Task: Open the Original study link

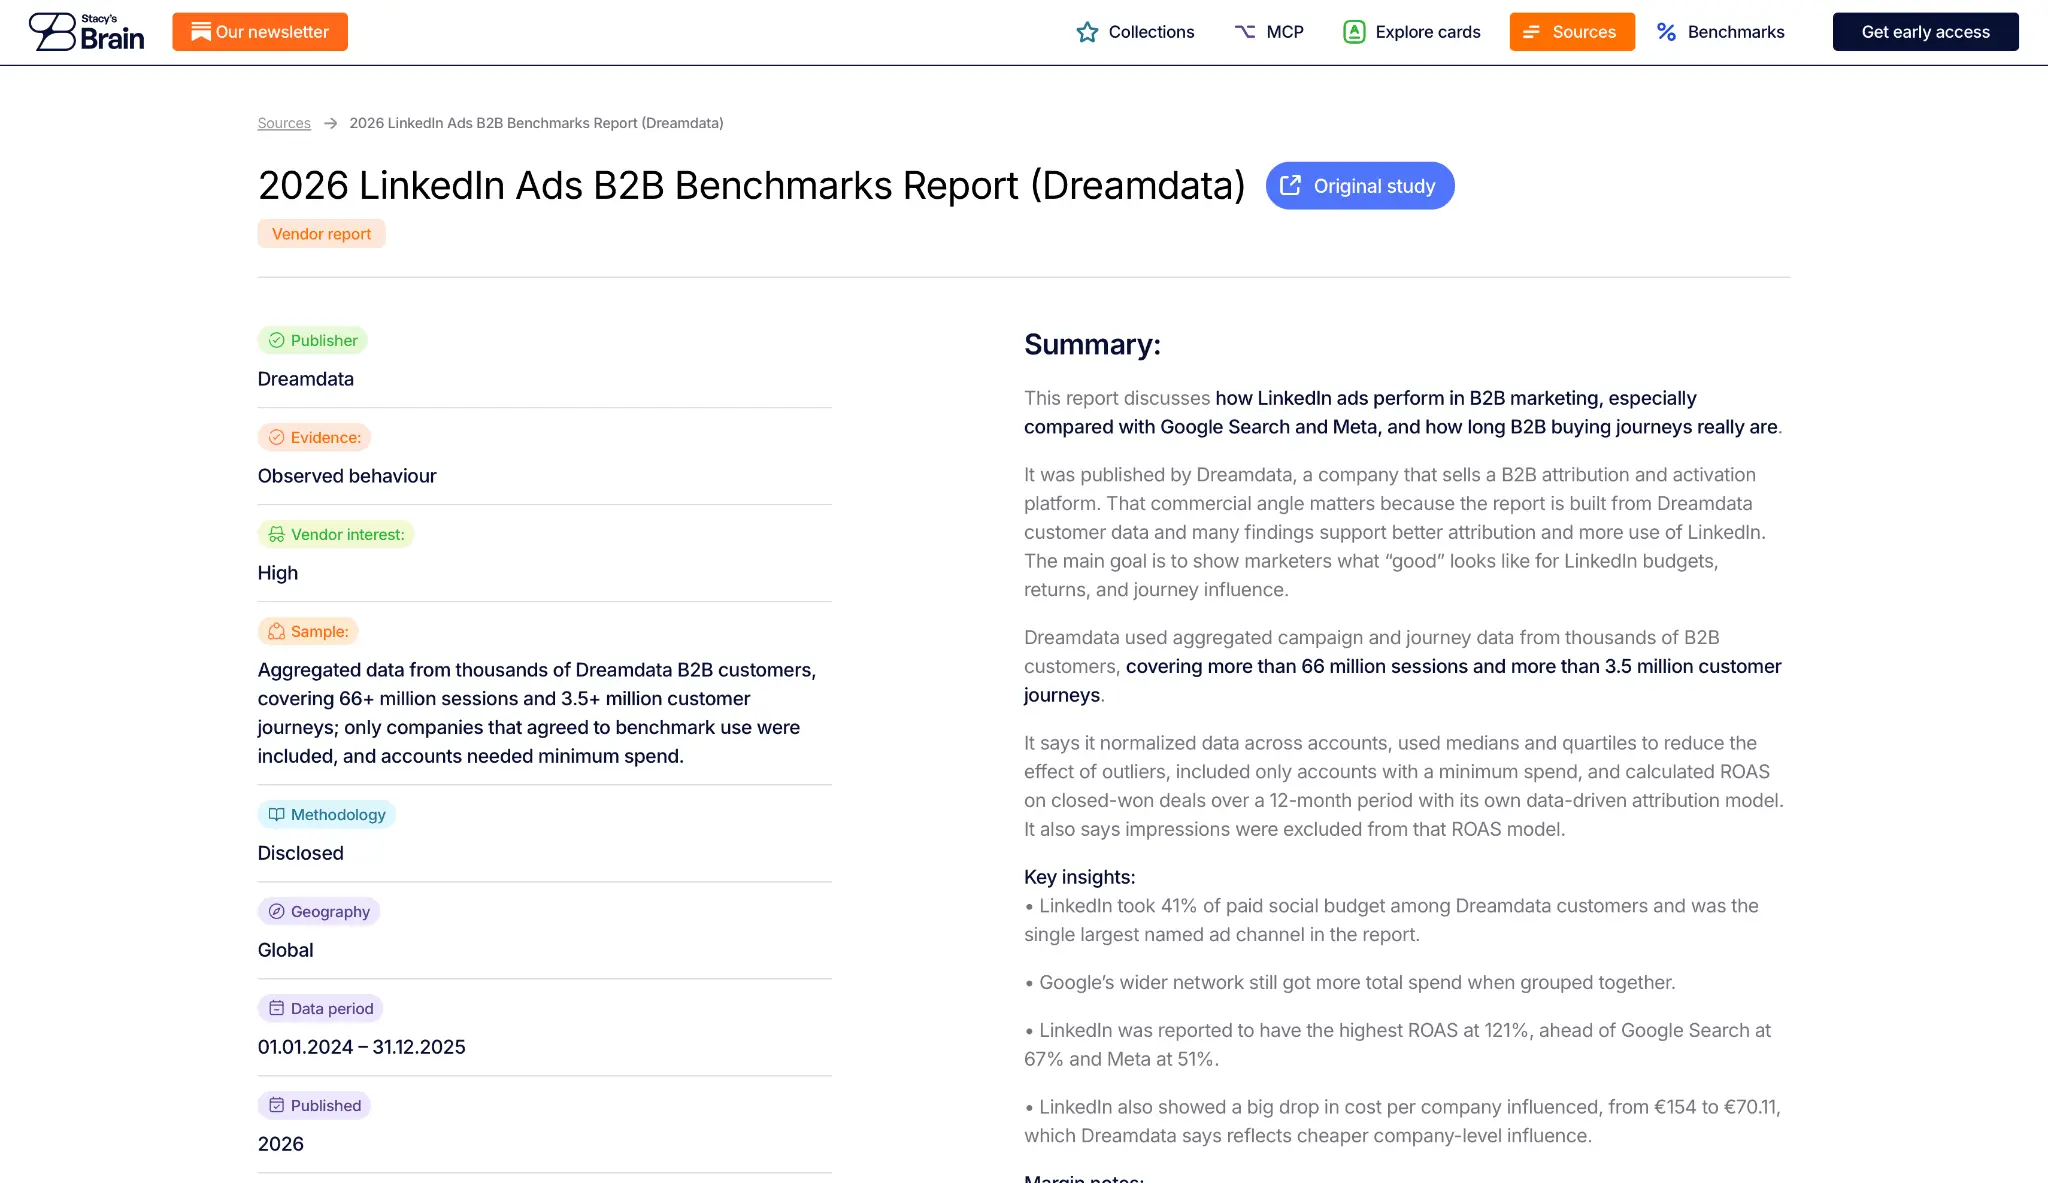Action: 1360,185
